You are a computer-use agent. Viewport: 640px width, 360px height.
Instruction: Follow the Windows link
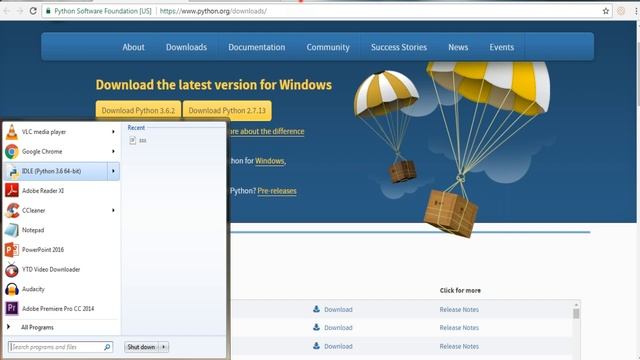pos(269,161)
